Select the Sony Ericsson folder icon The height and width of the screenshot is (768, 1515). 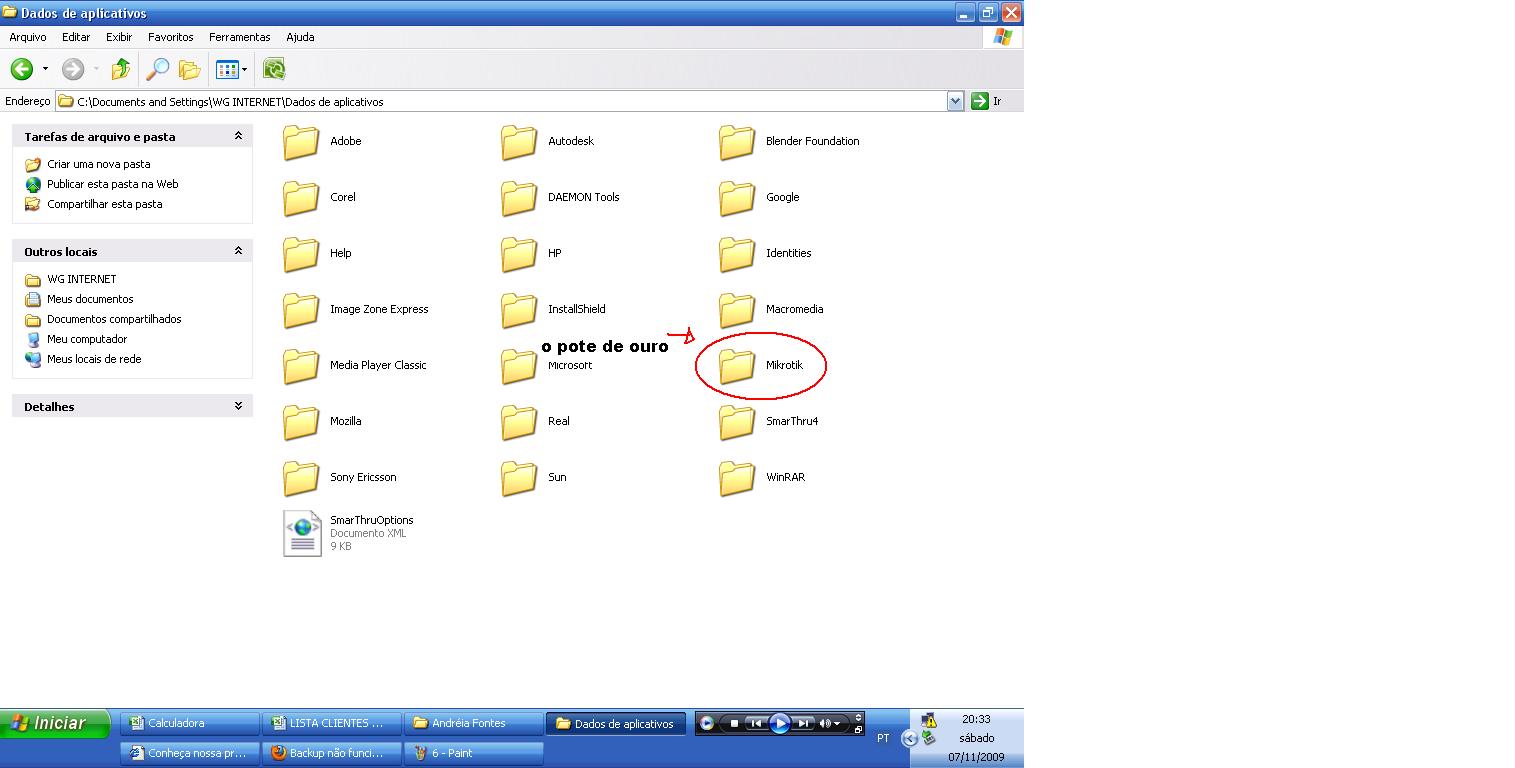tap(301, 478)
